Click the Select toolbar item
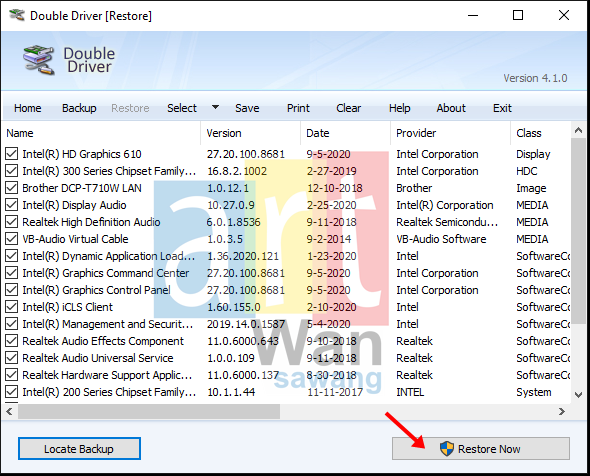 pyautogui.click(x=182, y=108)
